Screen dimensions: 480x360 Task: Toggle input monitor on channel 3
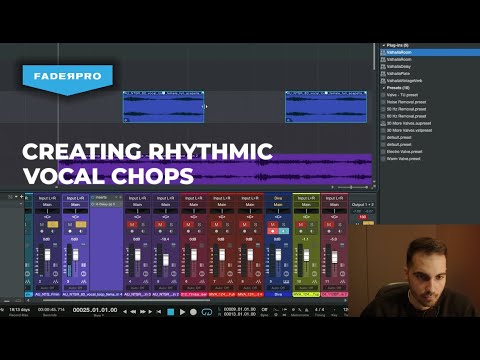(x=81, y=231)
